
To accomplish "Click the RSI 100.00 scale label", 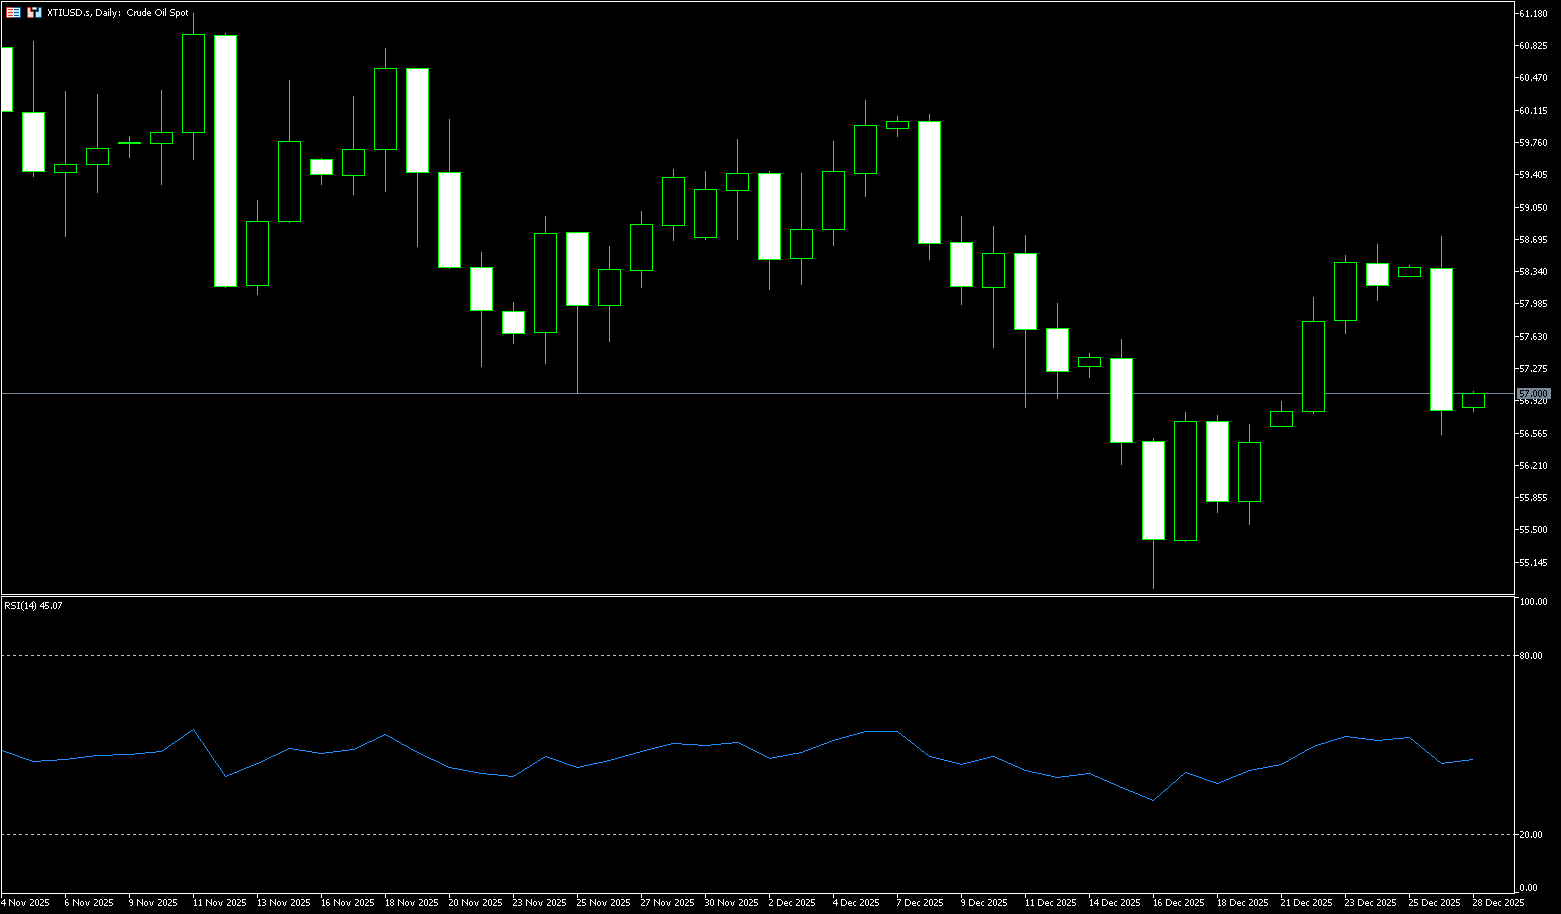I will click(x=1532, y=602).
